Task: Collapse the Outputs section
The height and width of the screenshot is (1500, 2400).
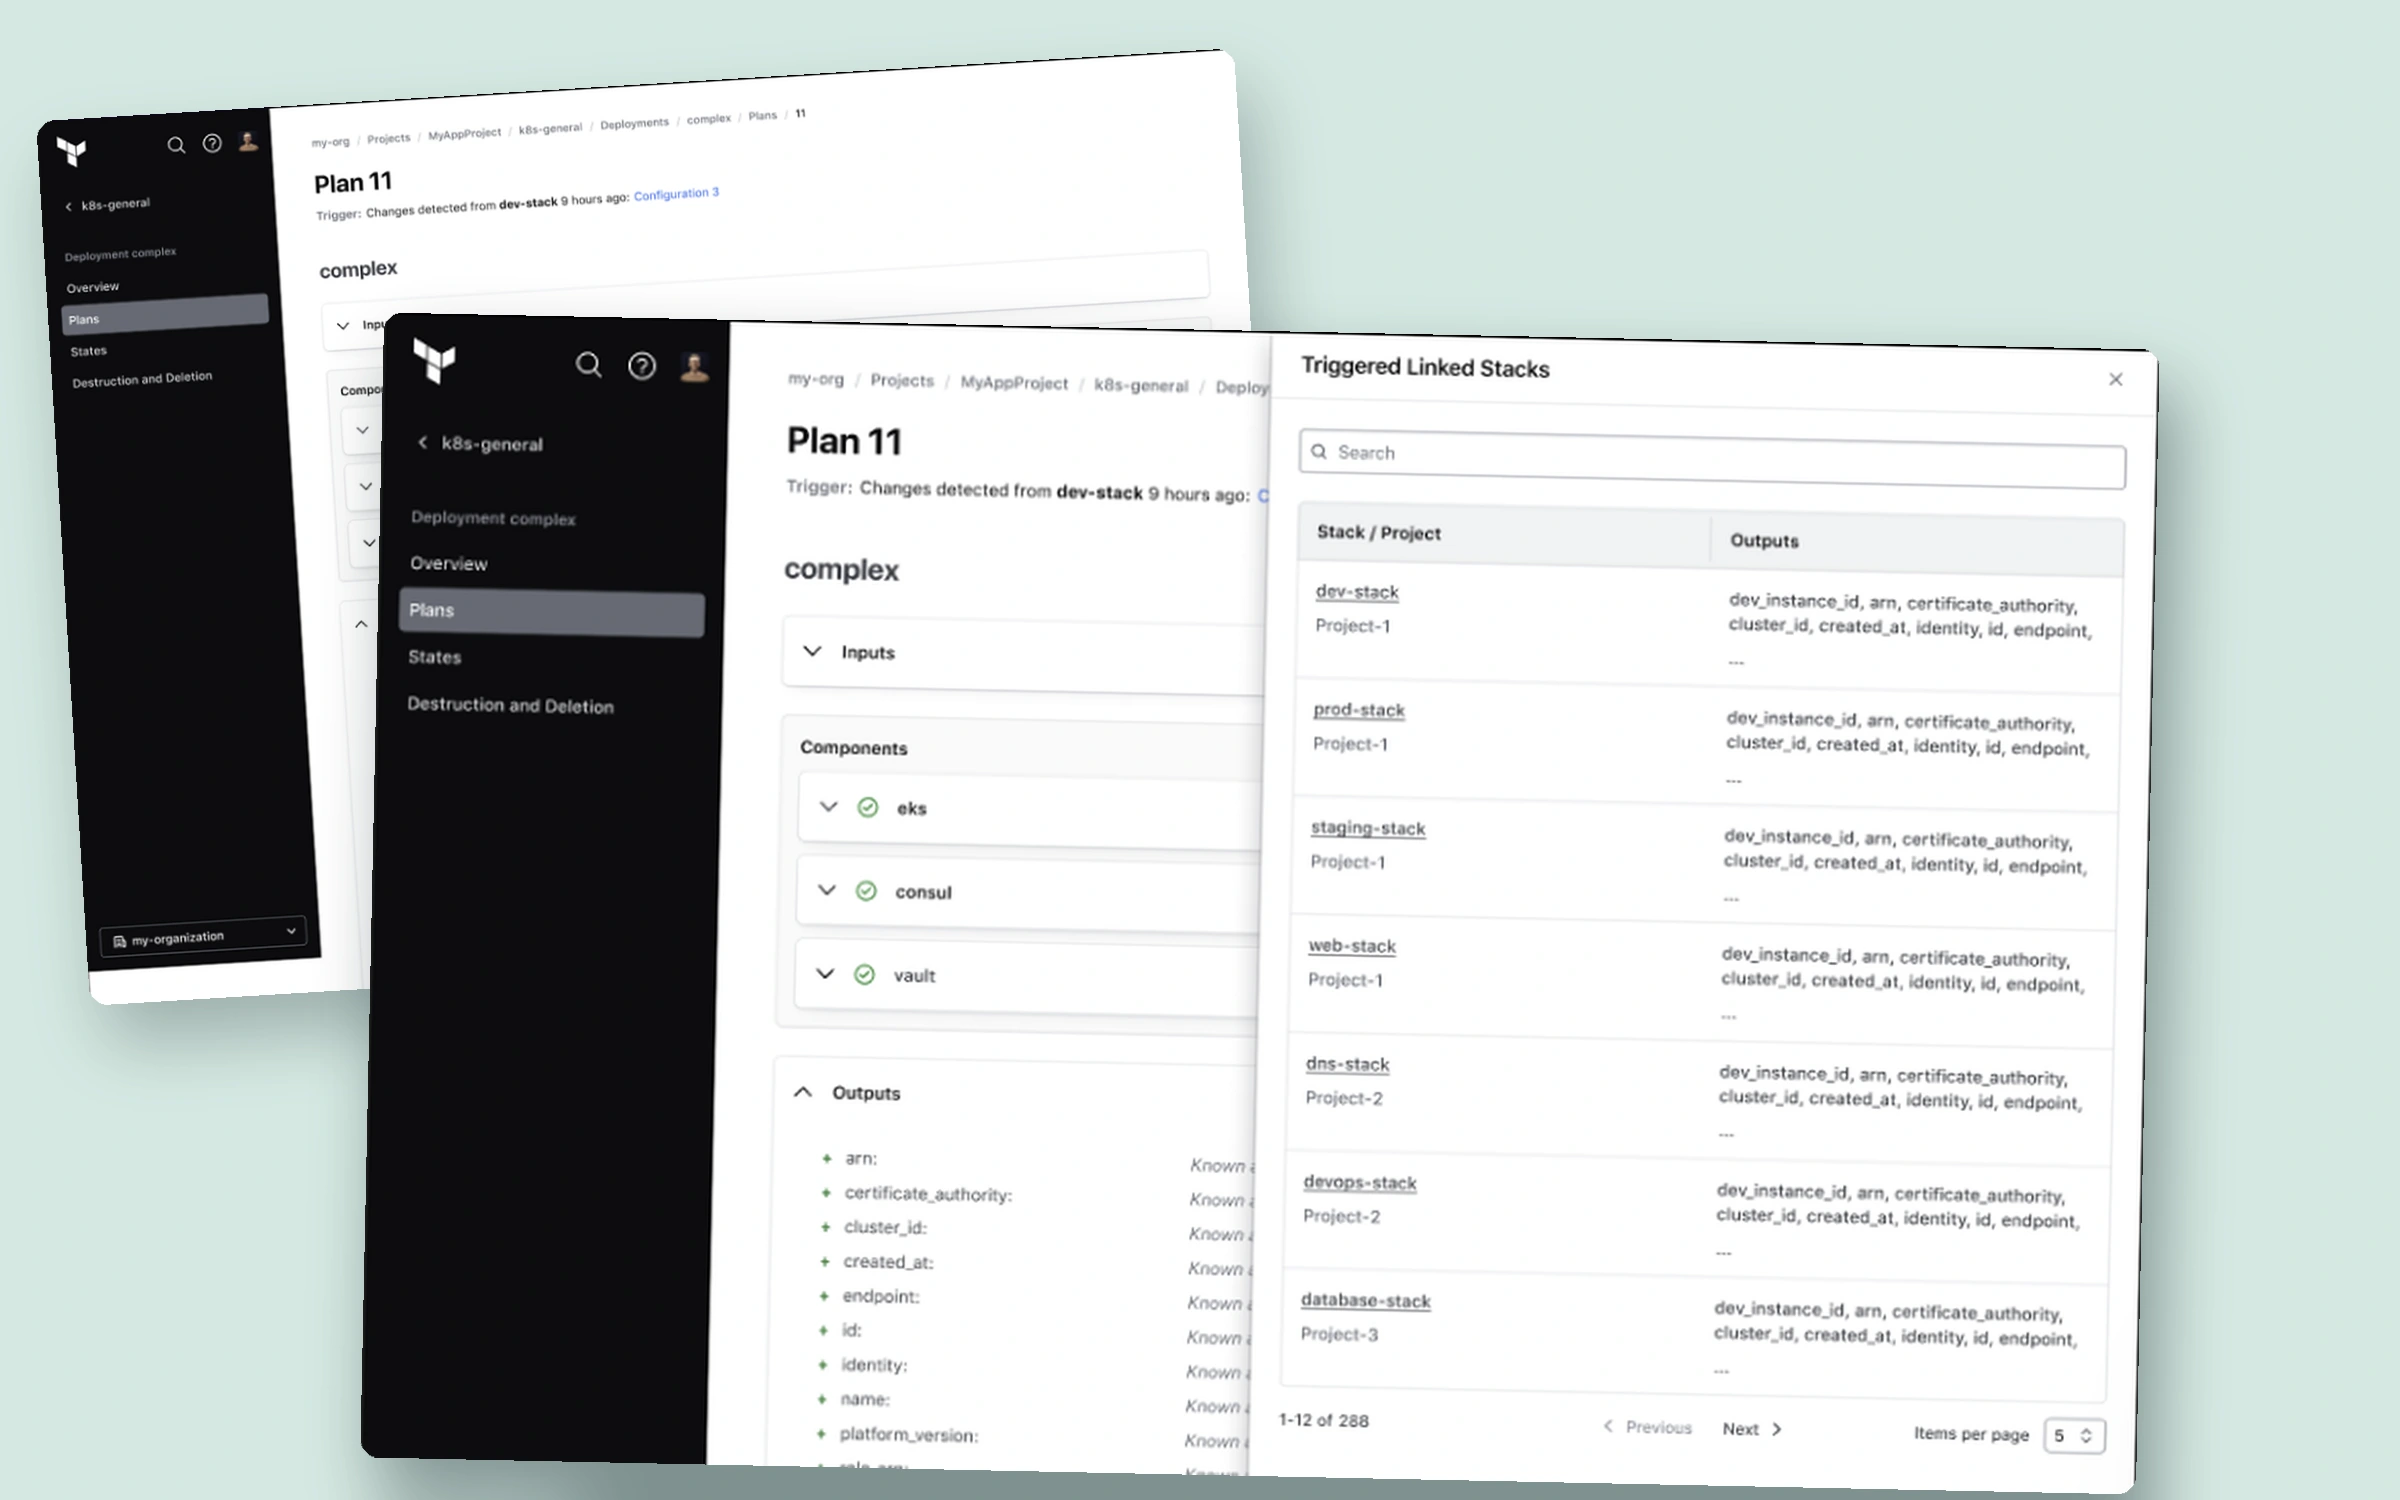Action: coord(803,1092)
